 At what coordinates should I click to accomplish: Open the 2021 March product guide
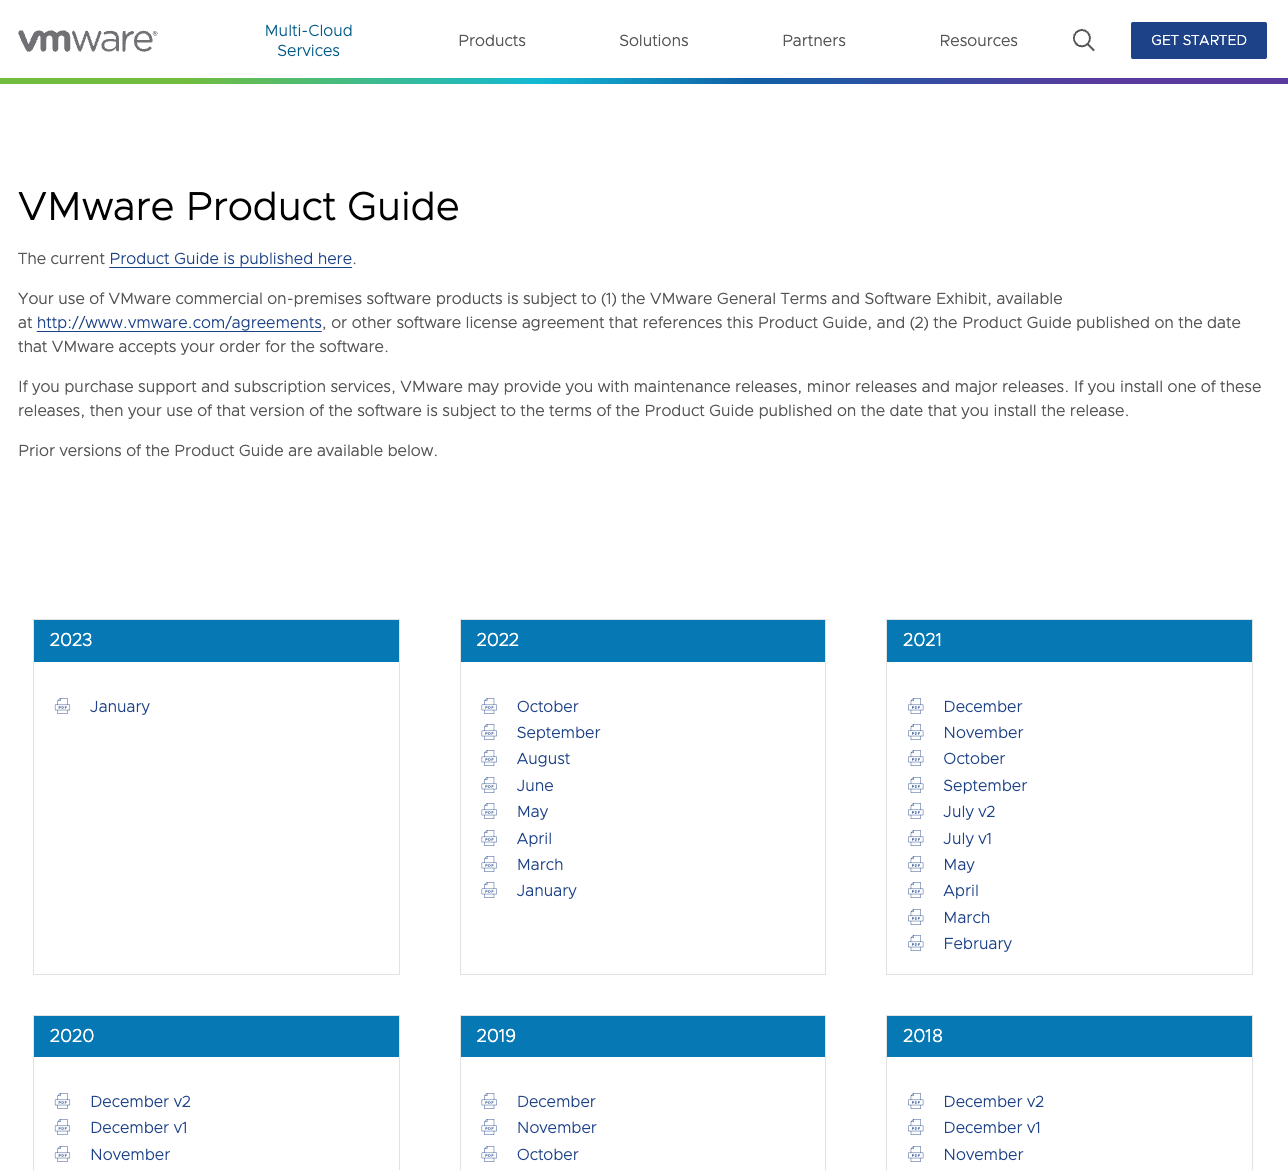[x=966, y=917]
